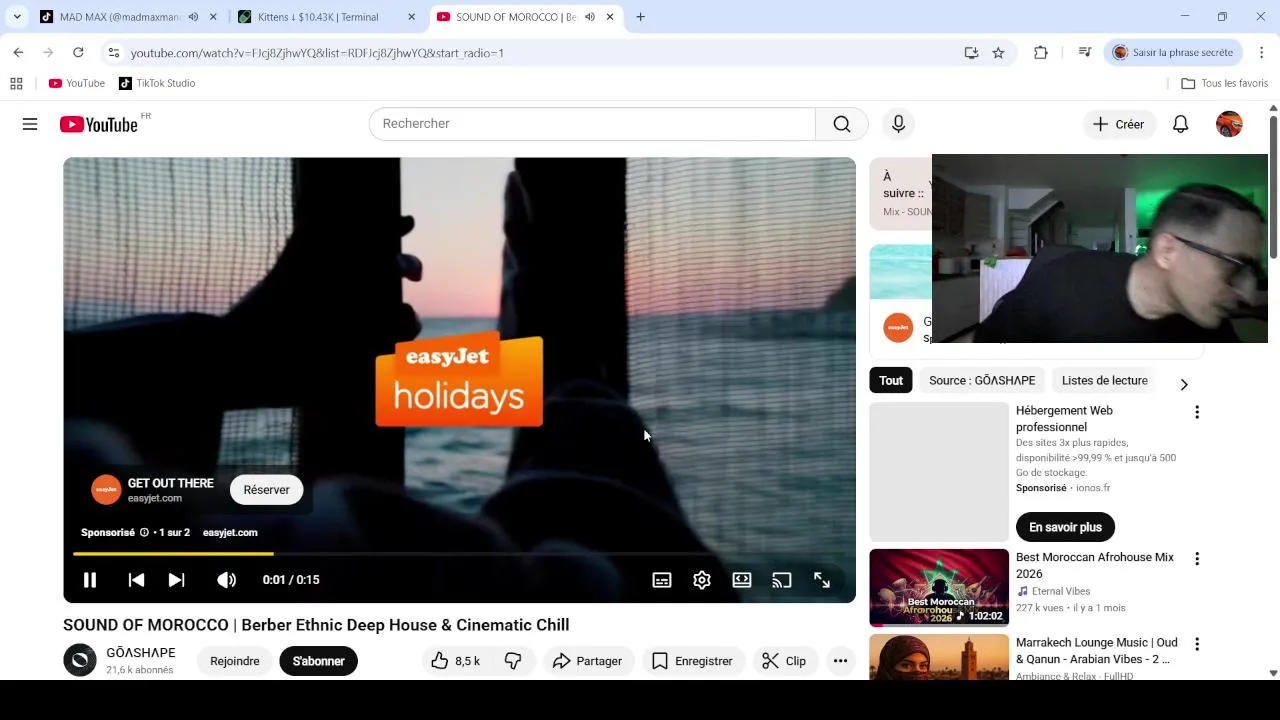Open YouTube notifications bell
The width and height of the screenshot is (1280, 720).
click(1181, 124)
